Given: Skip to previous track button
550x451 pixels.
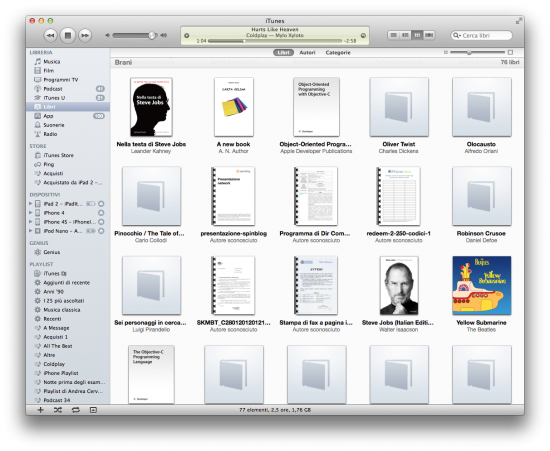Looking at the screenshot, I should [50, 35].
